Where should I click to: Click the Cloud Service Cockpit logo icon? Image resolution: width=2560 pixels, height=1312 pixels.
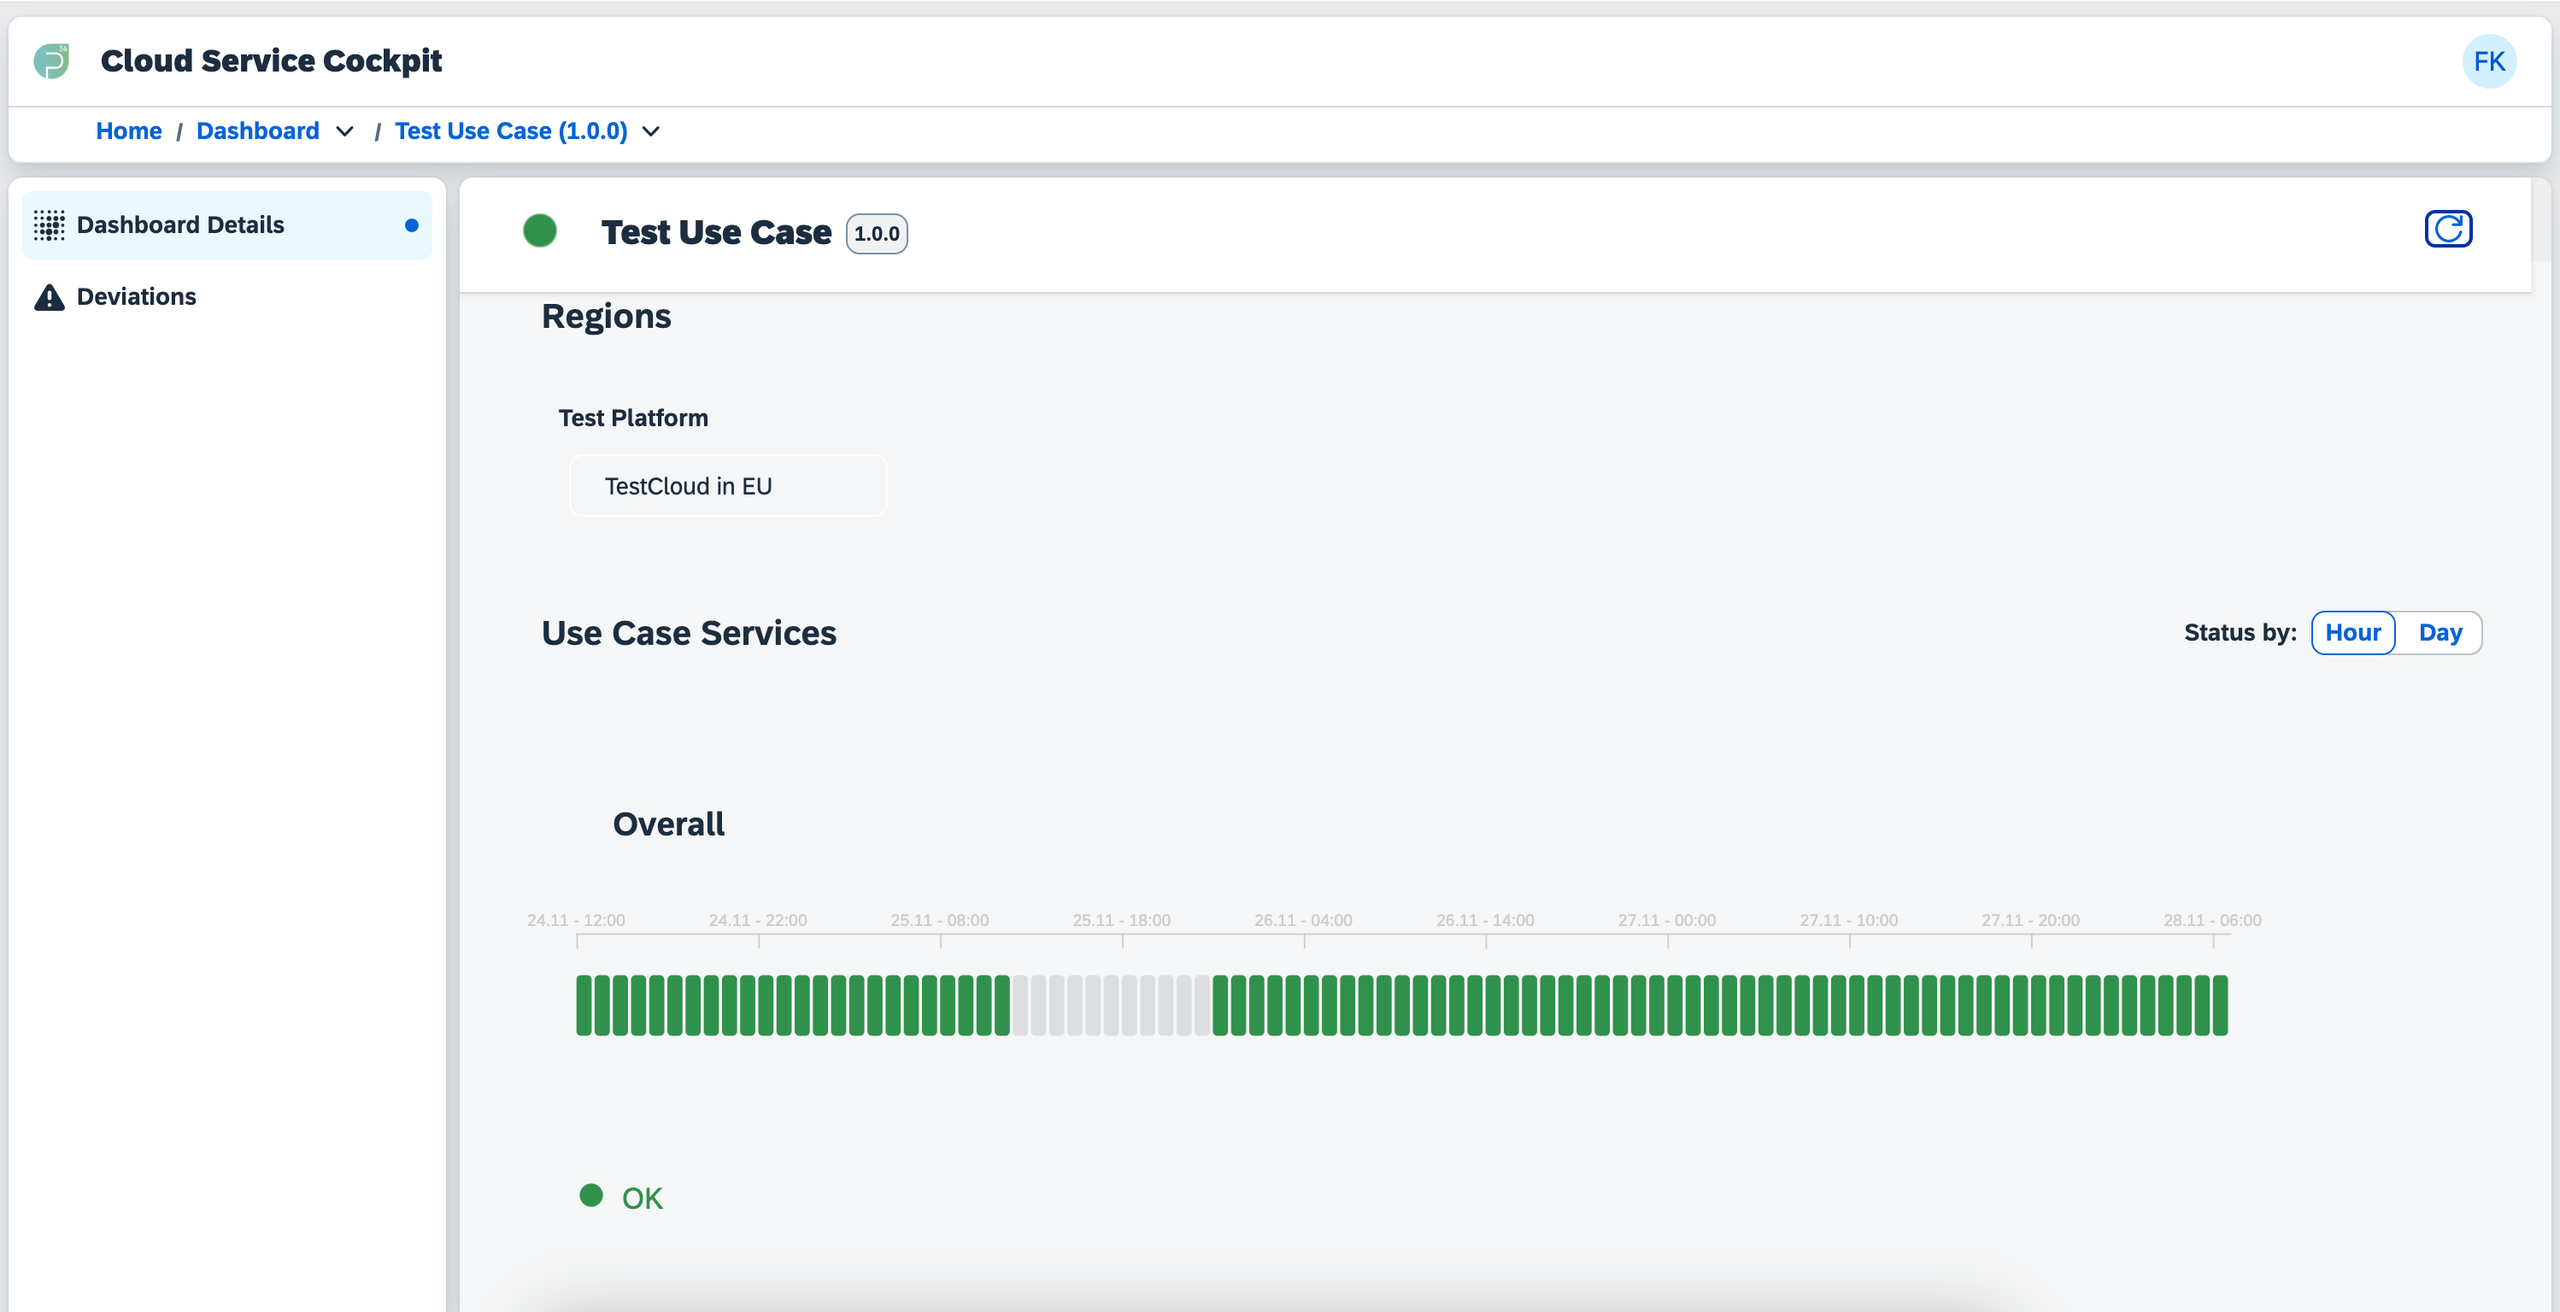coord(52,61)
